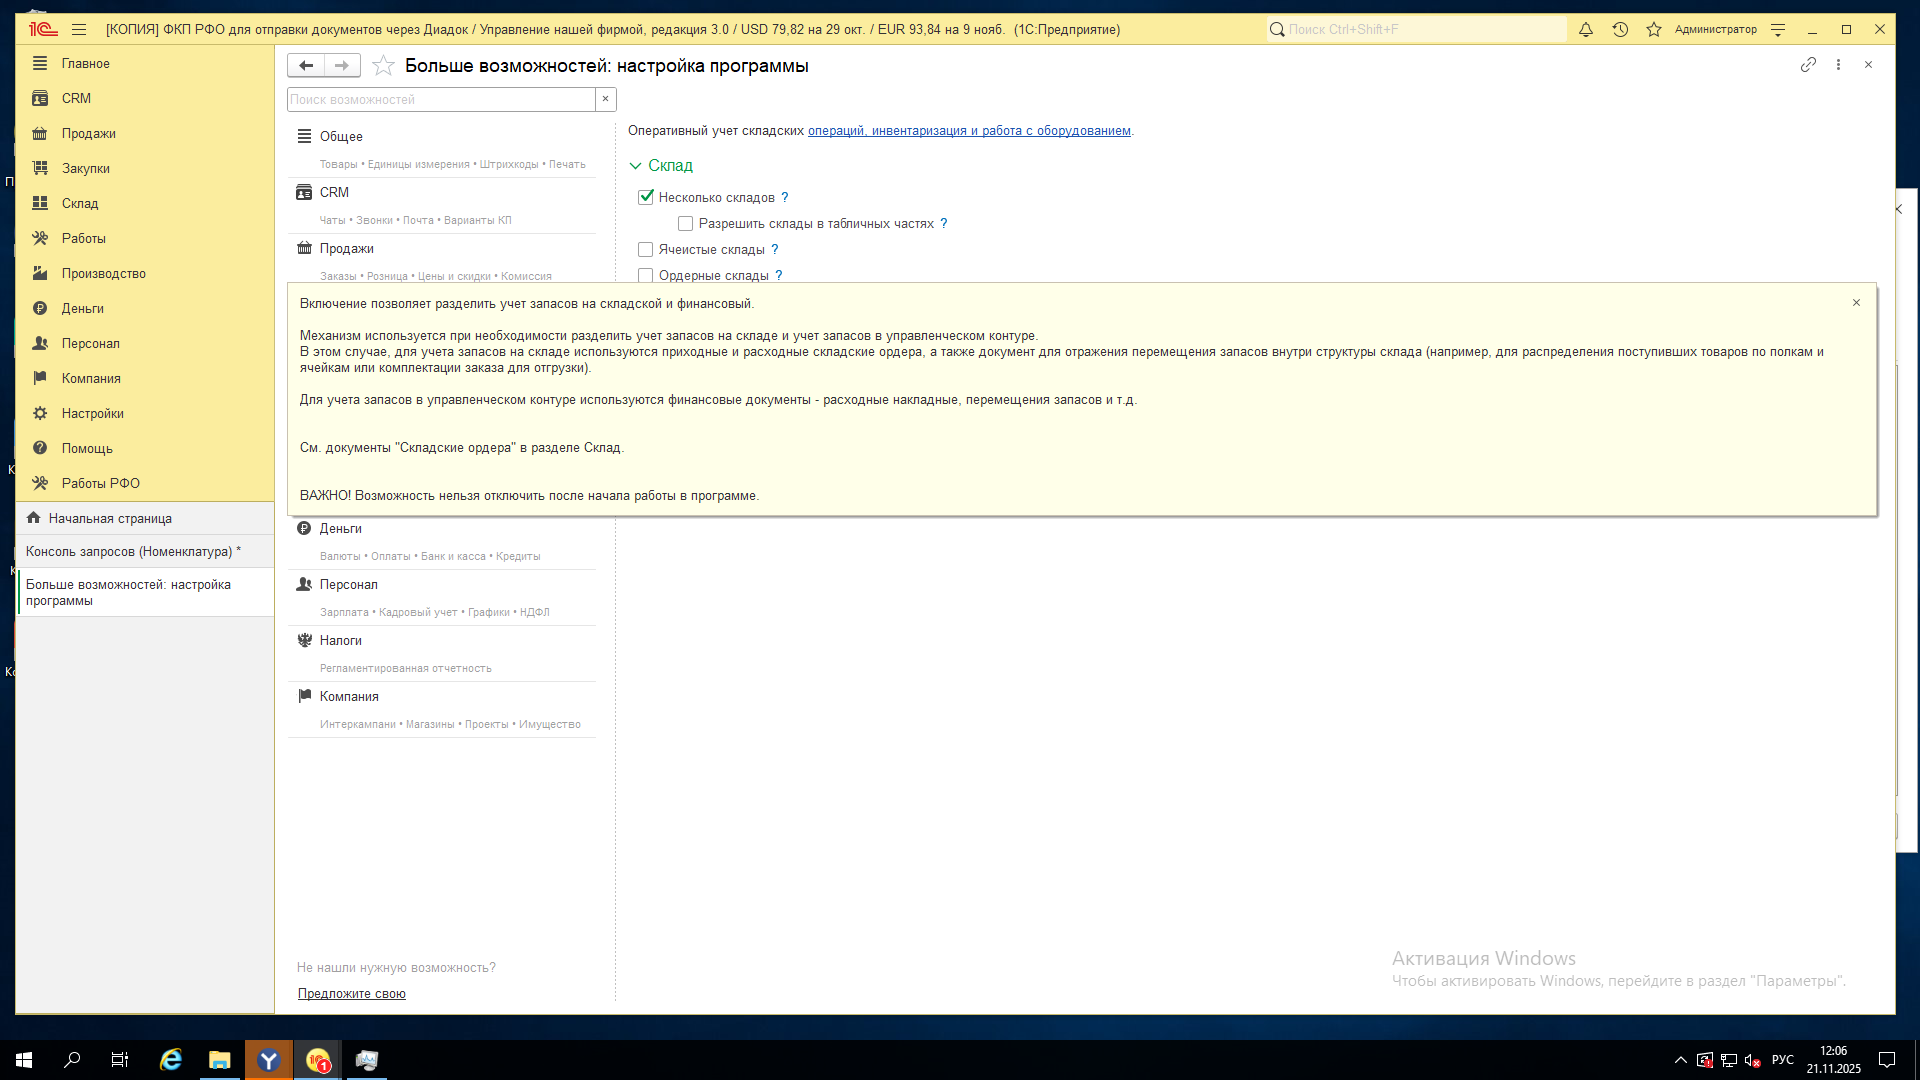This screenshot has width=1920, height=1080.
Task: Open the Производство section in sidebar
Action: pyautogui.click(x=103, y=274)
